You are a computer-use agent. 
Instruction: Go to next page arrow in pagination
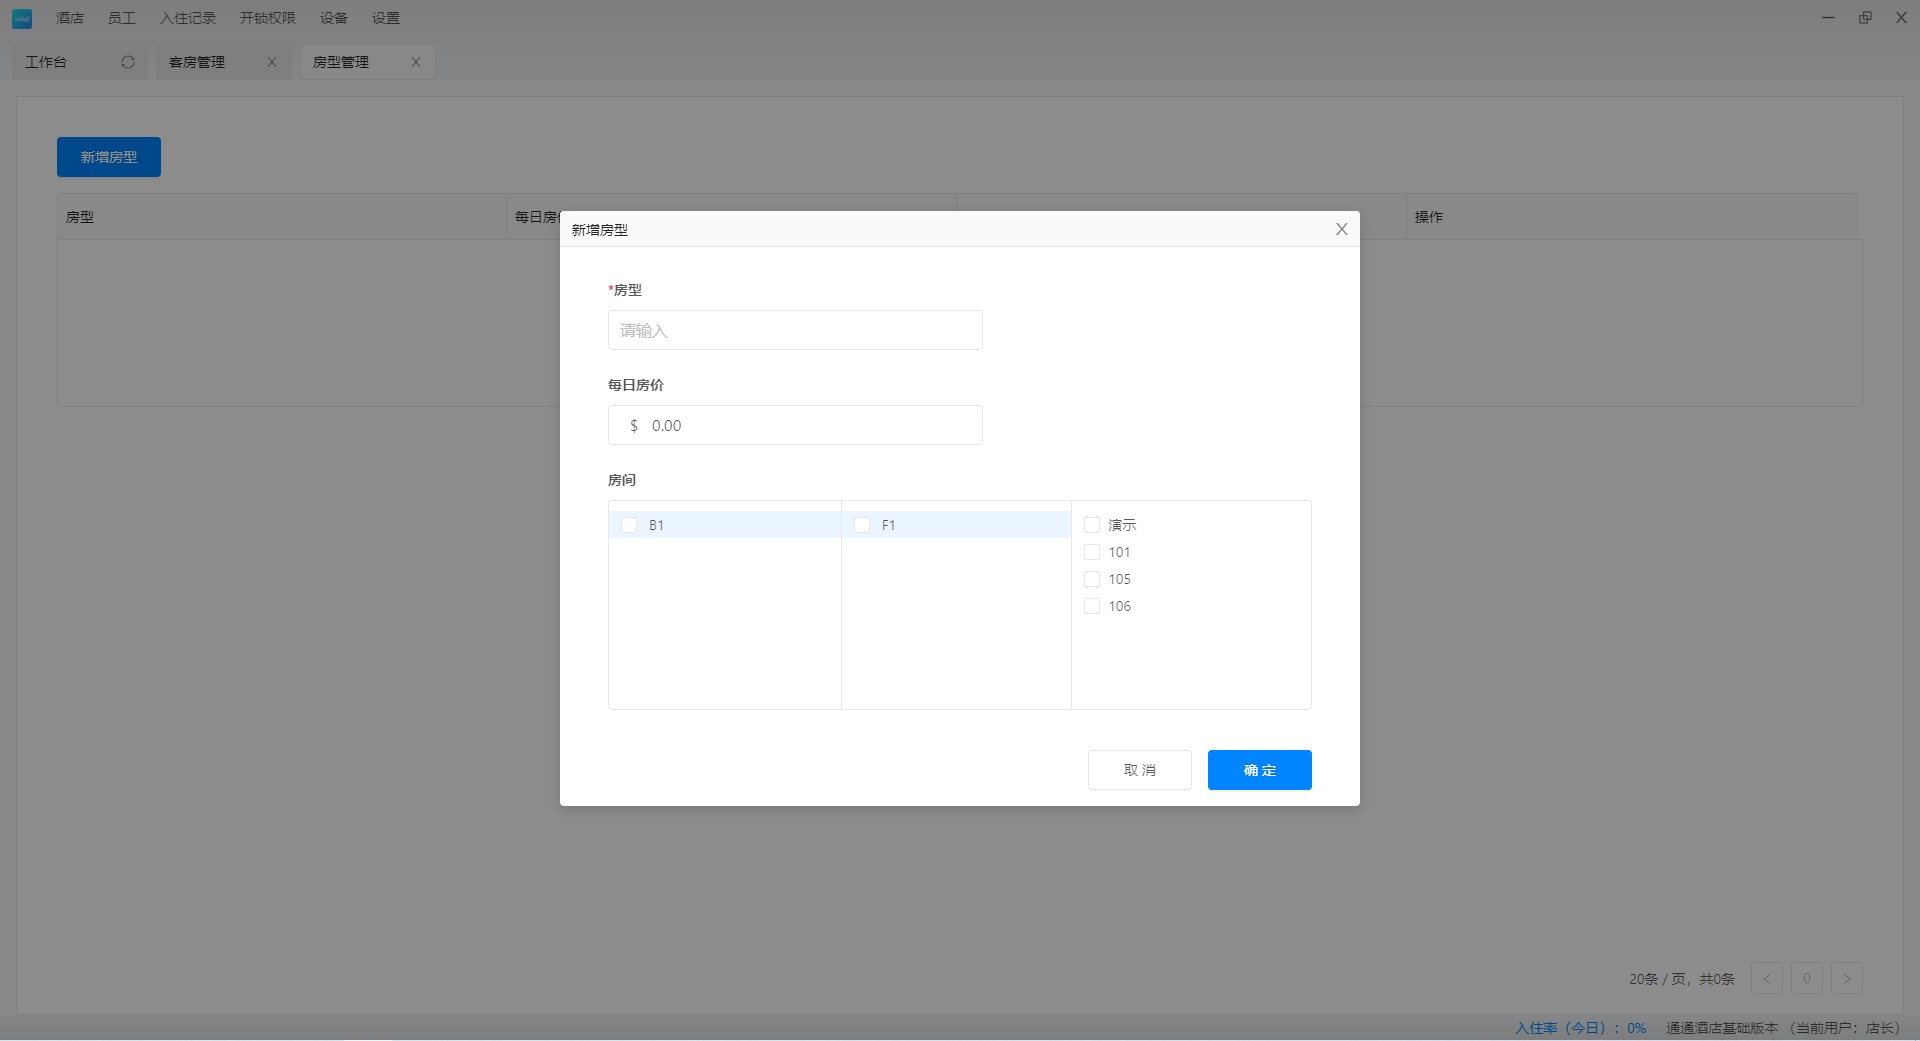click(x=1846, y=978)
